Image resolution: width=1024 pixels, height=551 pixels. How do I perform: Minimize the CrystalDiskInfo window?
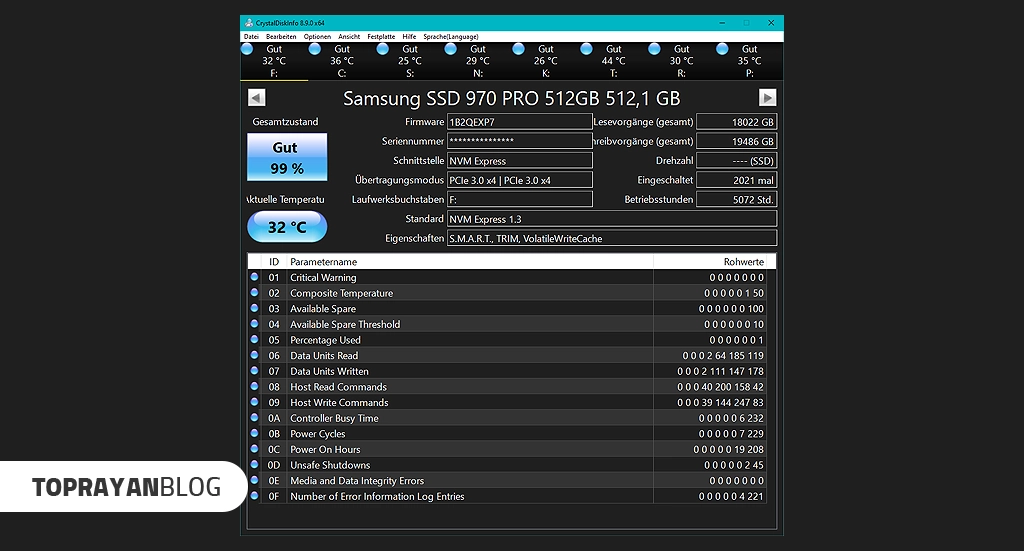[x=722, y=23]
